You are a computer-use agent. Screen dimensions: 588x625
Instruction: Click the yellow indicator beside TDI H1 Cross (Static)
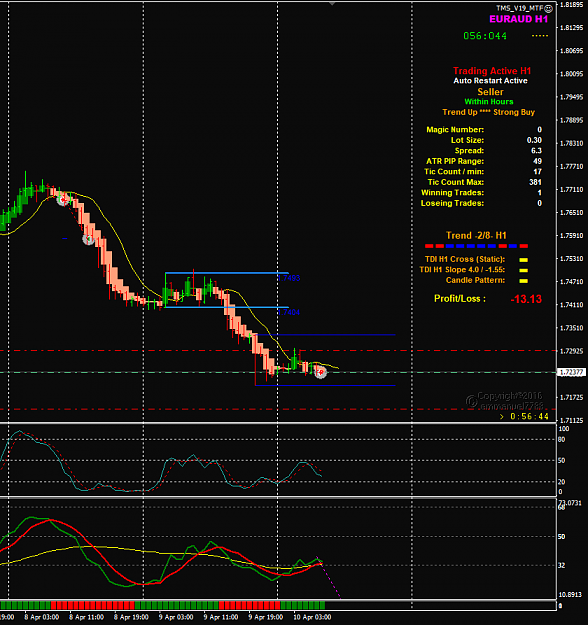pyautogui.click(x=523, y=260)
